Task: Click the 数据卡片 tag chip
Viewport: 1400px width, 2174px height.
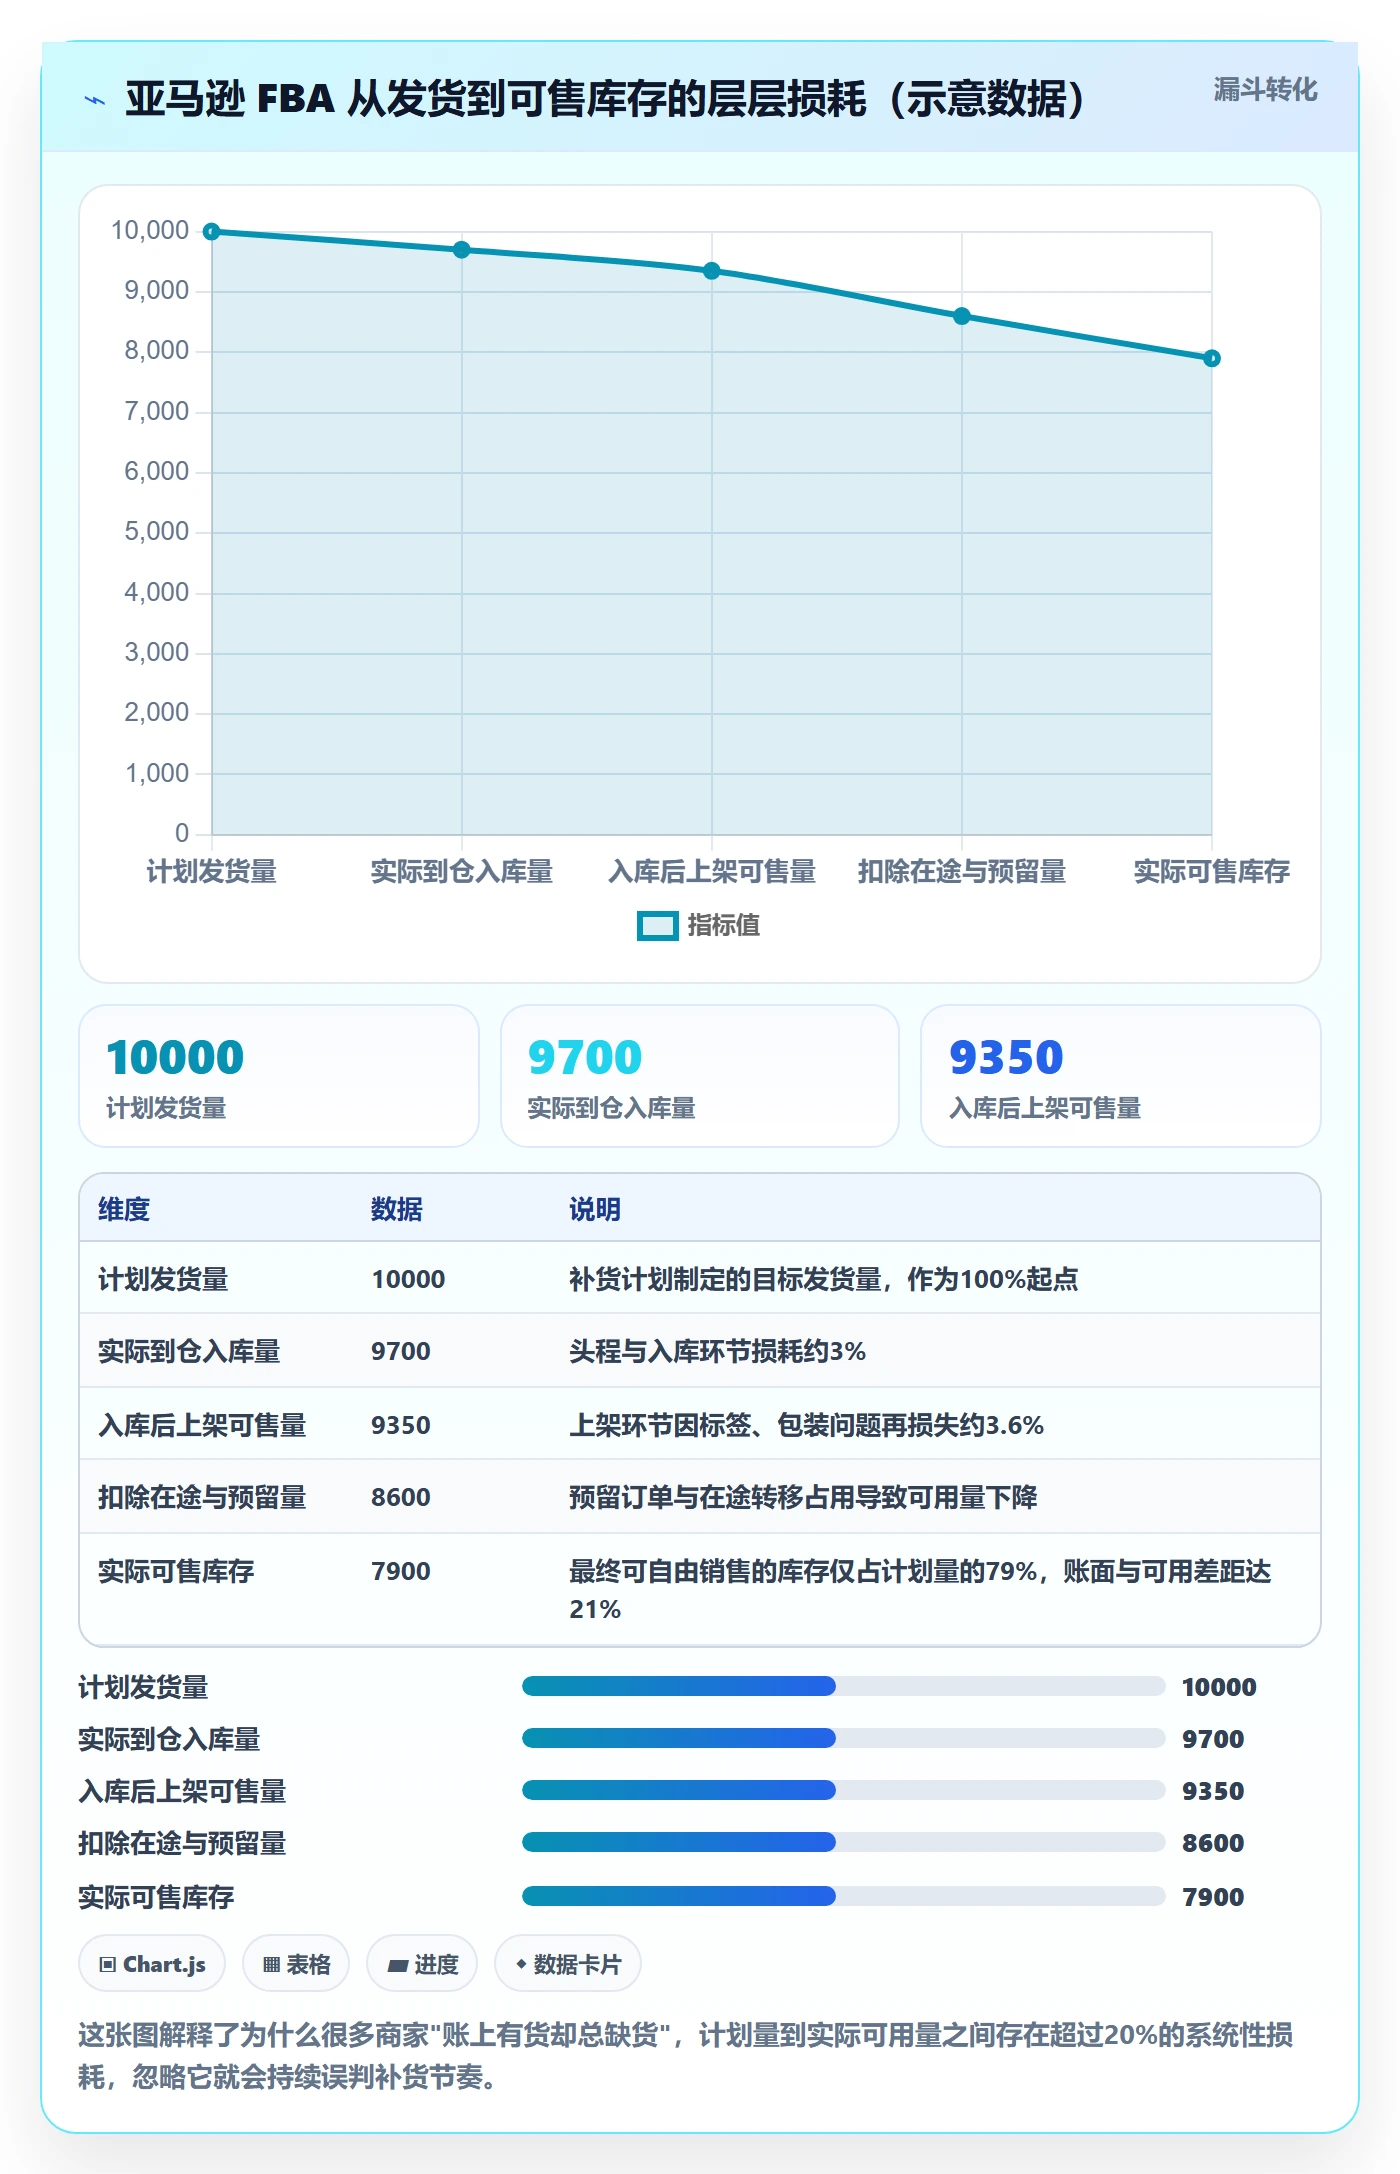Action: tap(568, 1964)
